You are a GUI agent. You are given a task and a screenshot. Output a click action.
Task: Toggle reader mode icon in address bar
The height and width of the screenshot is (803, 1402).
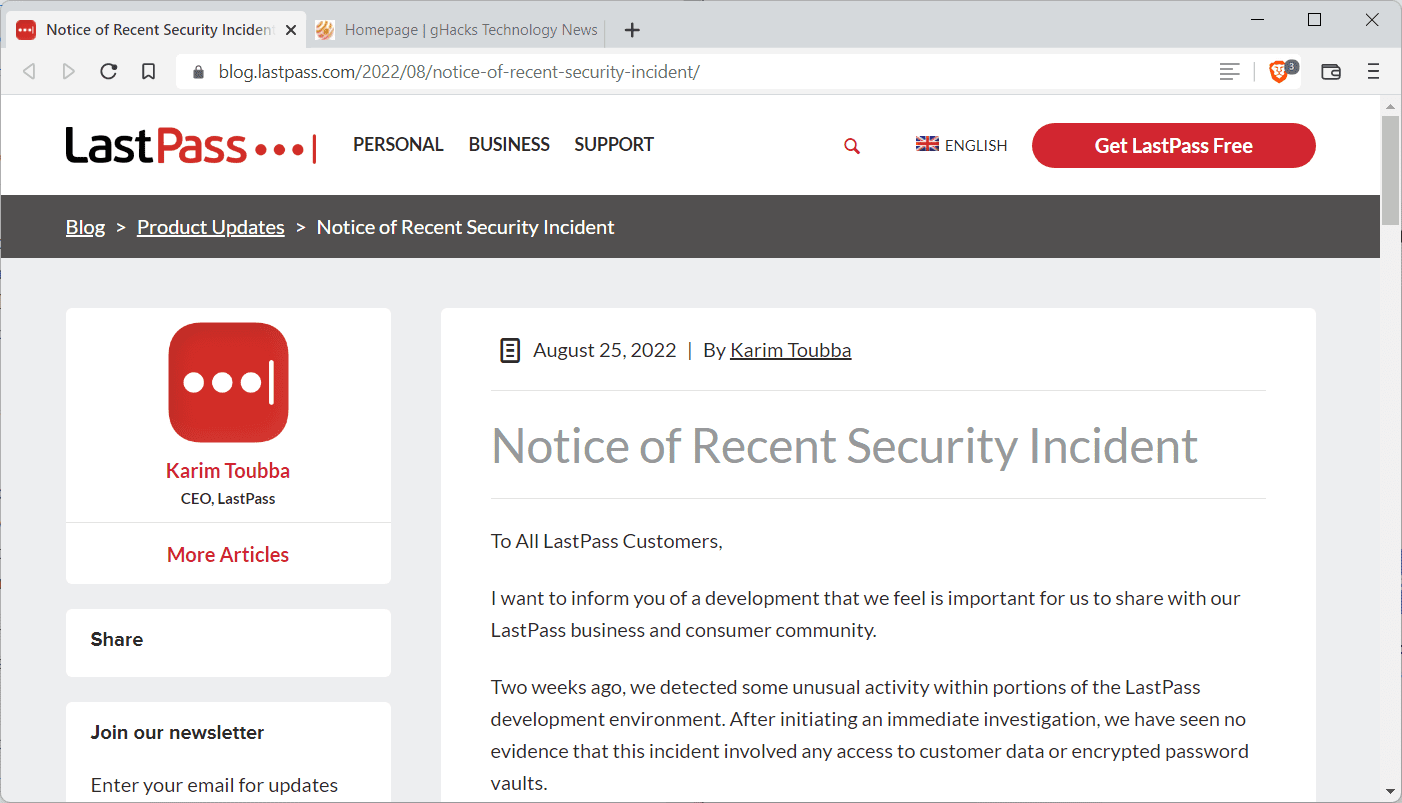point(1229,71)
